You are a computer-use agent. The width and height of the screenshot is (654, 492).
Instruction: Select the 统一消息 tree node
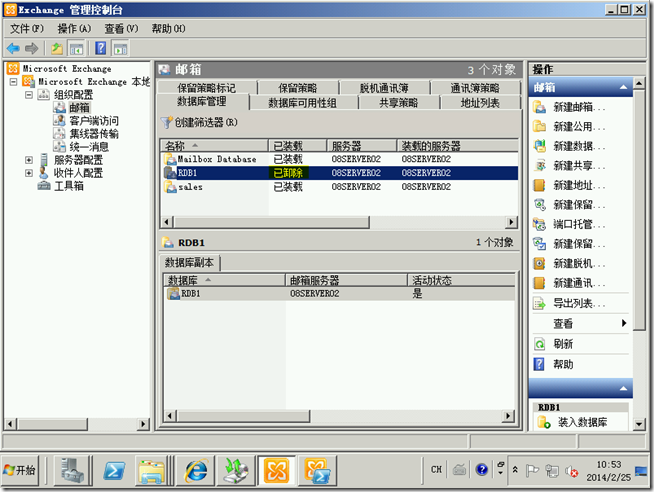[x=89, y=147]
